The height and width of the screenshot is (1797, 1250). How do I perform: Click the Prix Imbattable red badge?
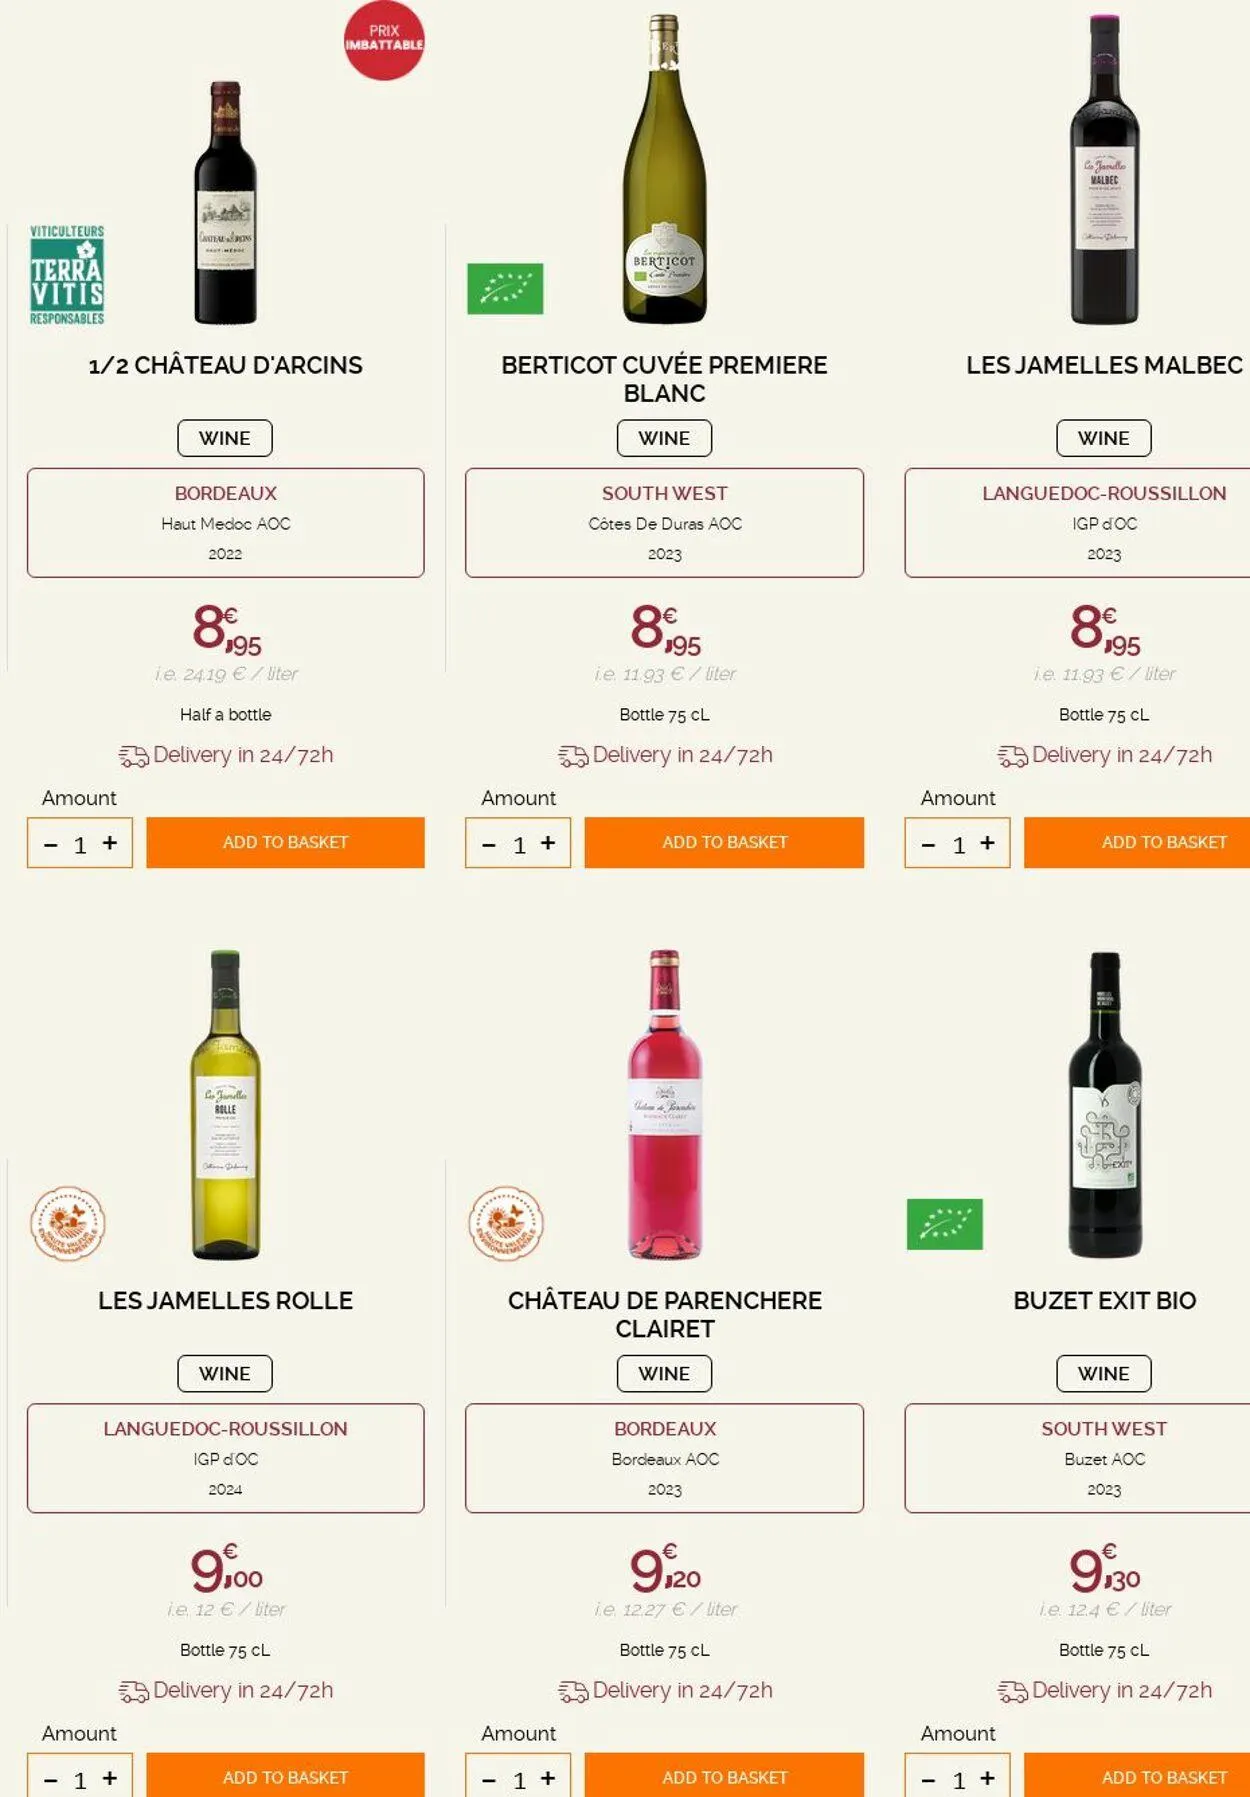(383, 39)
